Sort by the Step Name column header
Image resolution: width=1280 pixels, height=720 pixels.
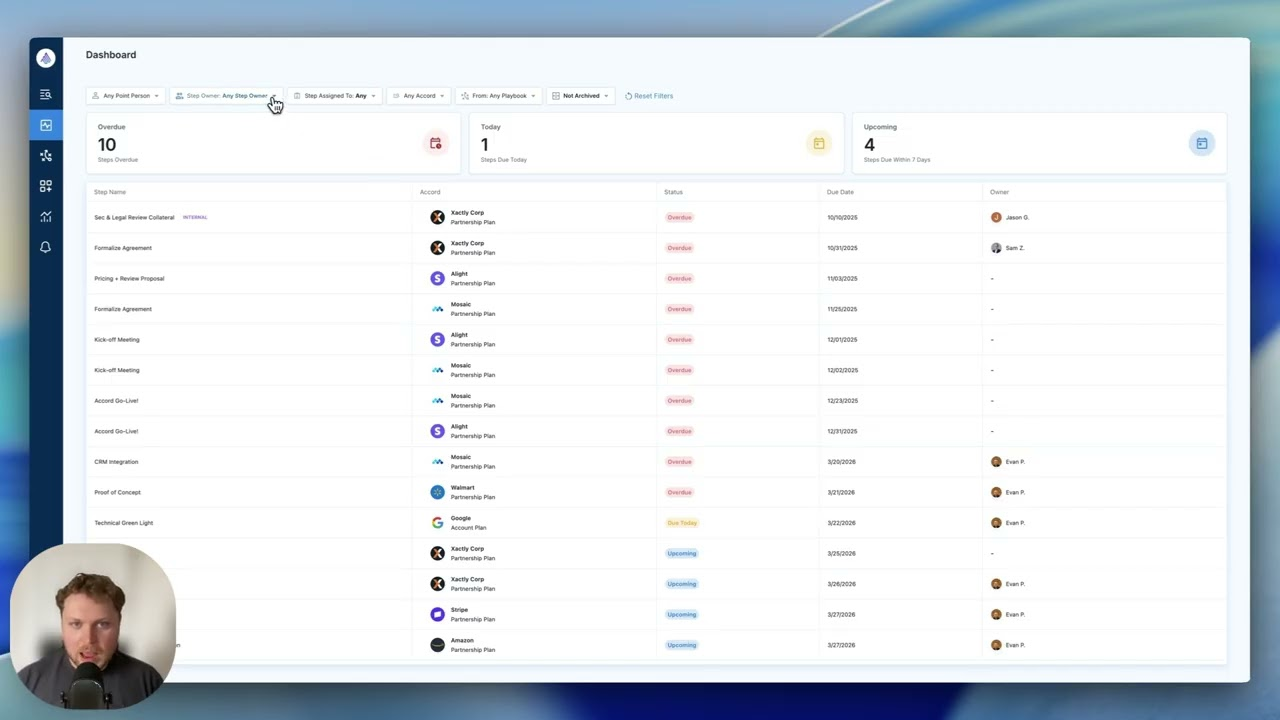pos(110,192)
